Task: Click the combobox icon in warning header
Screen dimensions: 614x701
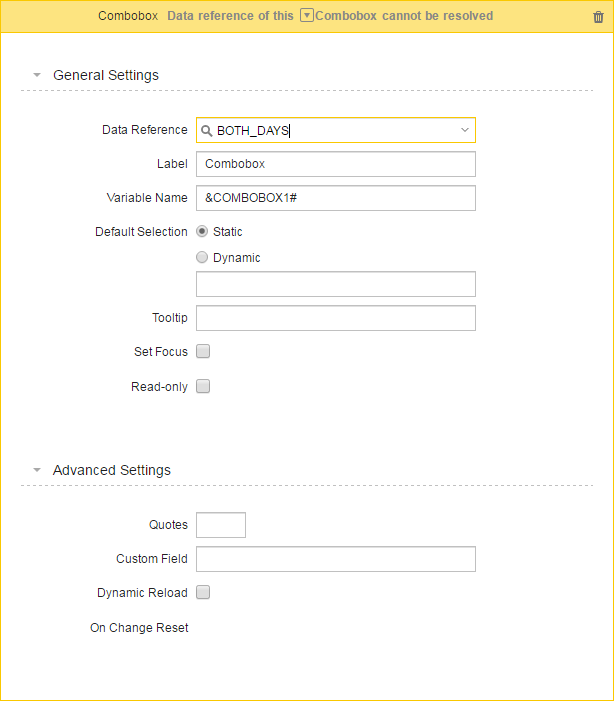Action: pyautogui.click(x=306, y=15)
